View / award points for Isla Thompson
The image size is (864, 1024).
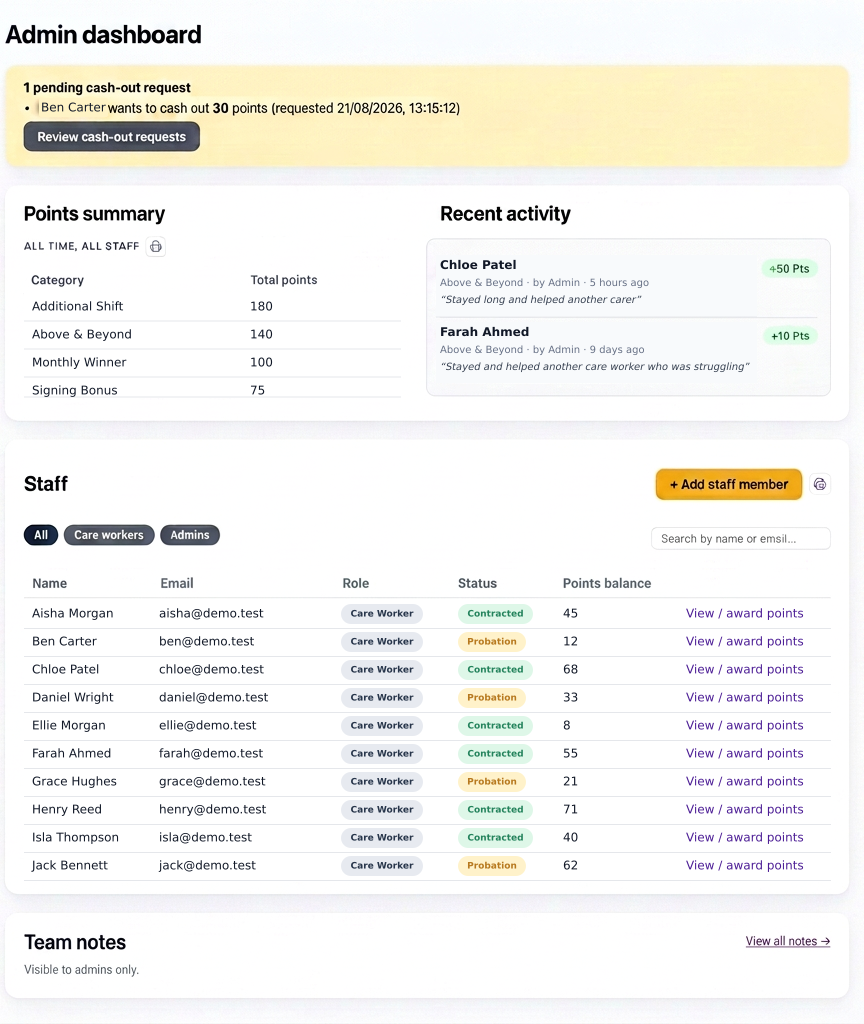pyautogui.click(x=744, y=837)
